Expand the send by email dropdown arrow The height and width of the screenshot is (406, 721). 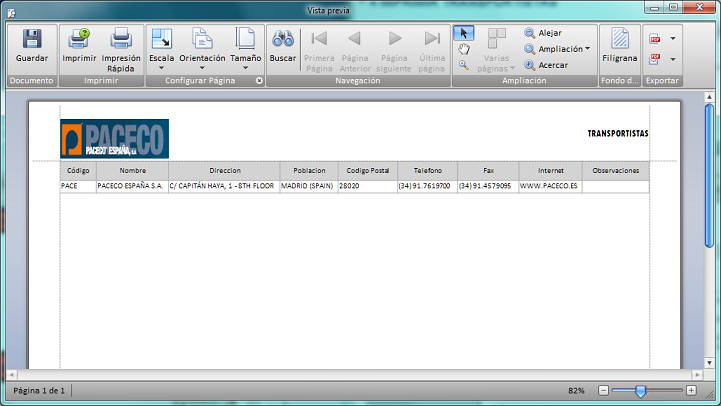pos(673,59)
